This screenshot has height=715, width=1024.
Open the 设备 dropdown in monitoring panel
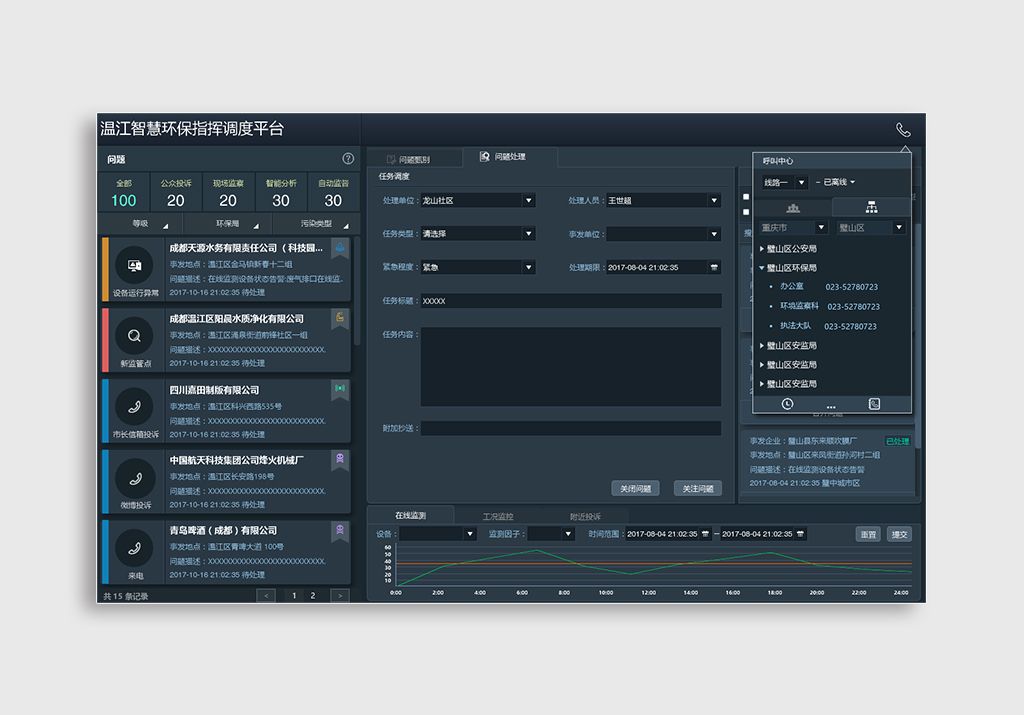pyautogui.click(x=438, y=534)
